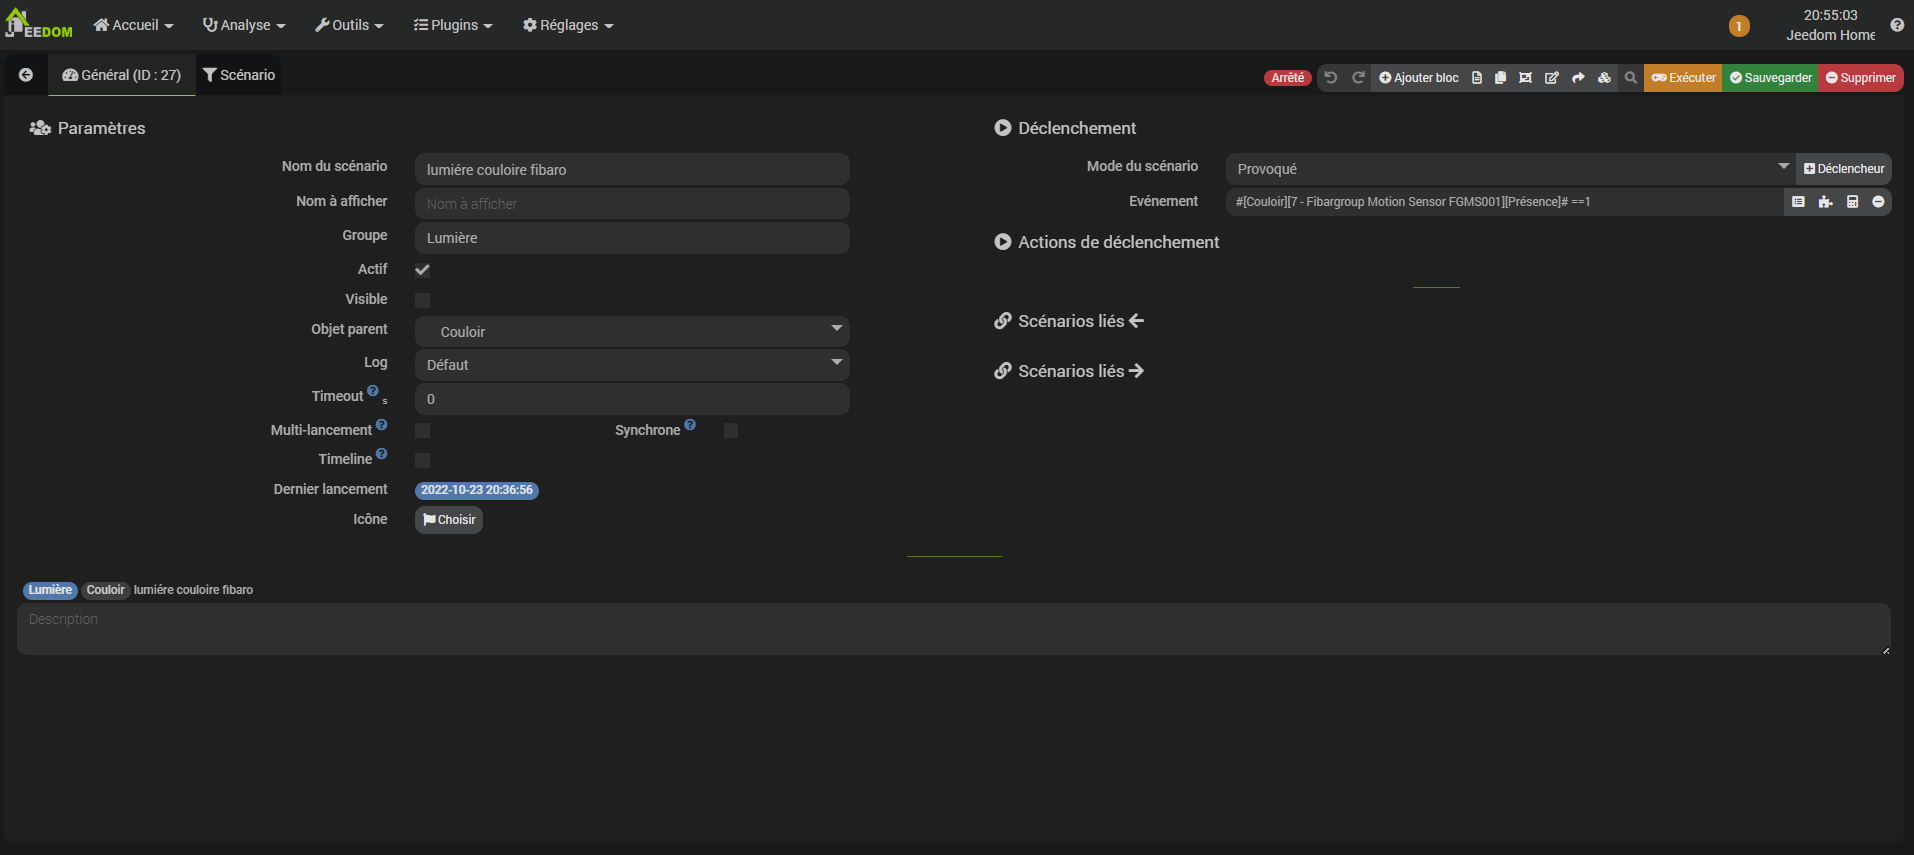Open the Objet parent dropdown
This screenshot has height=855, width=1914.
[x=632, y=331]
